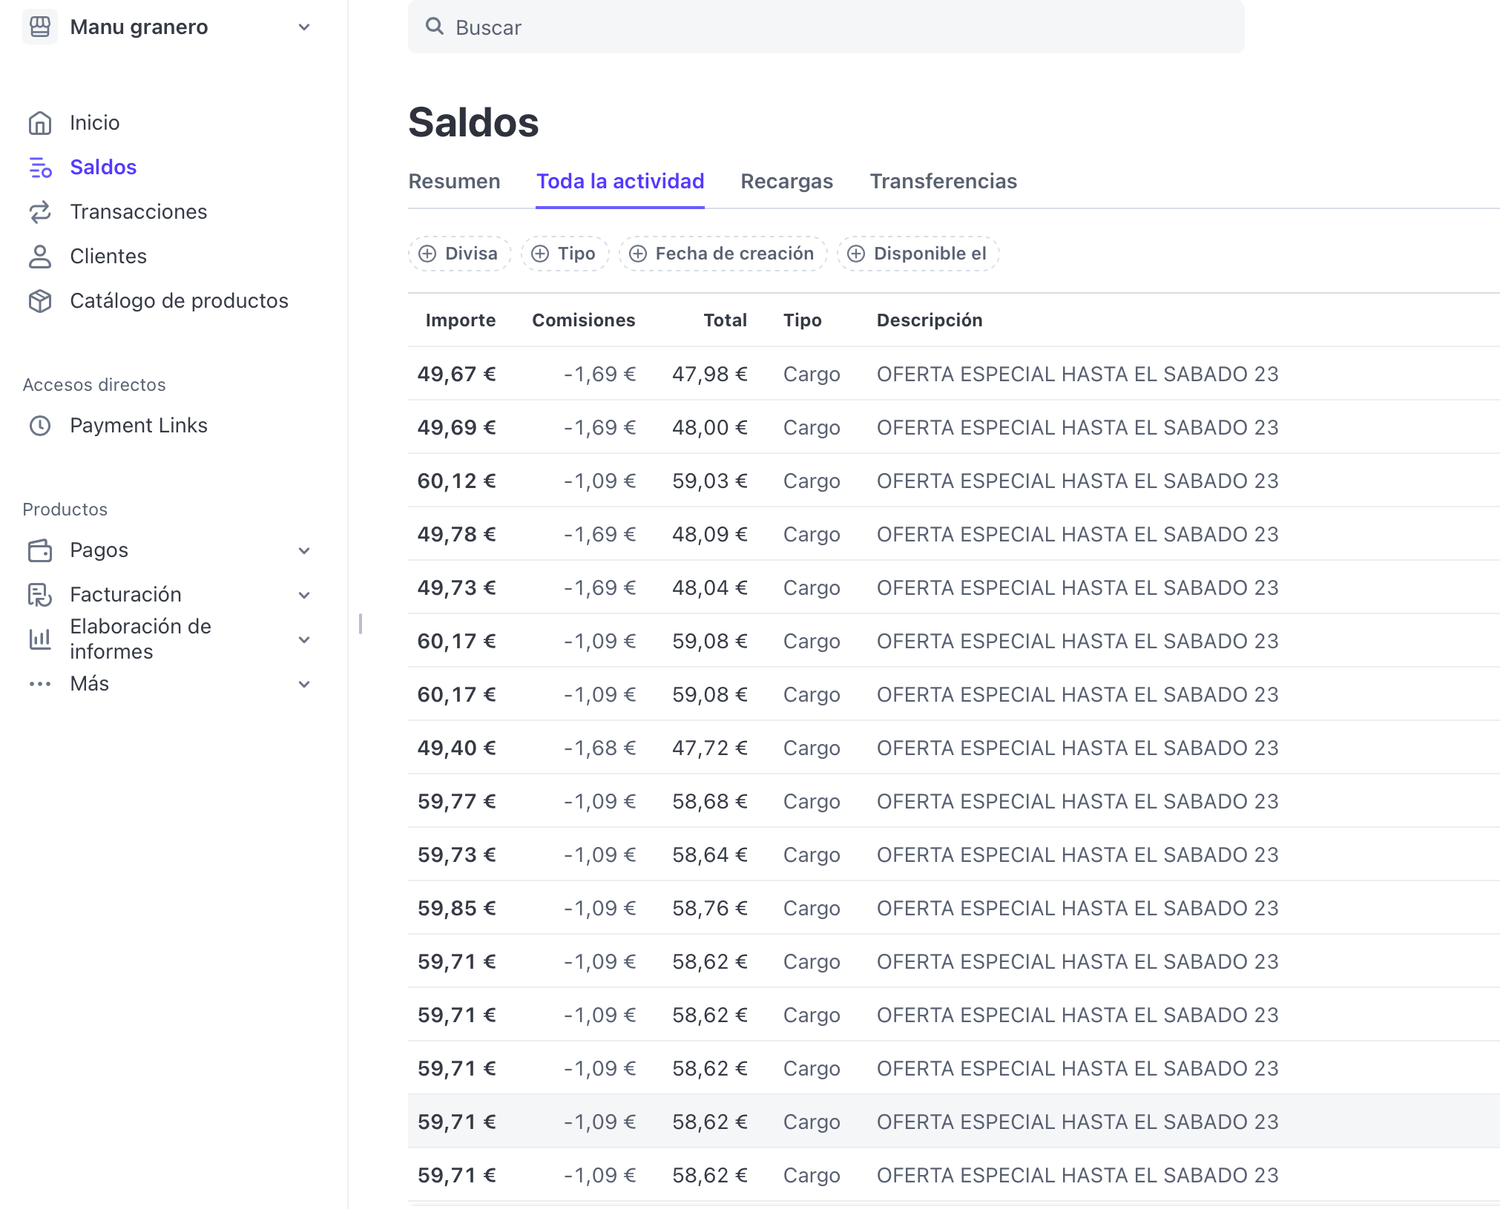Expand the Pagos section chevron
The width and height of the screenshot is (1500, 1209).
(304, 551)
